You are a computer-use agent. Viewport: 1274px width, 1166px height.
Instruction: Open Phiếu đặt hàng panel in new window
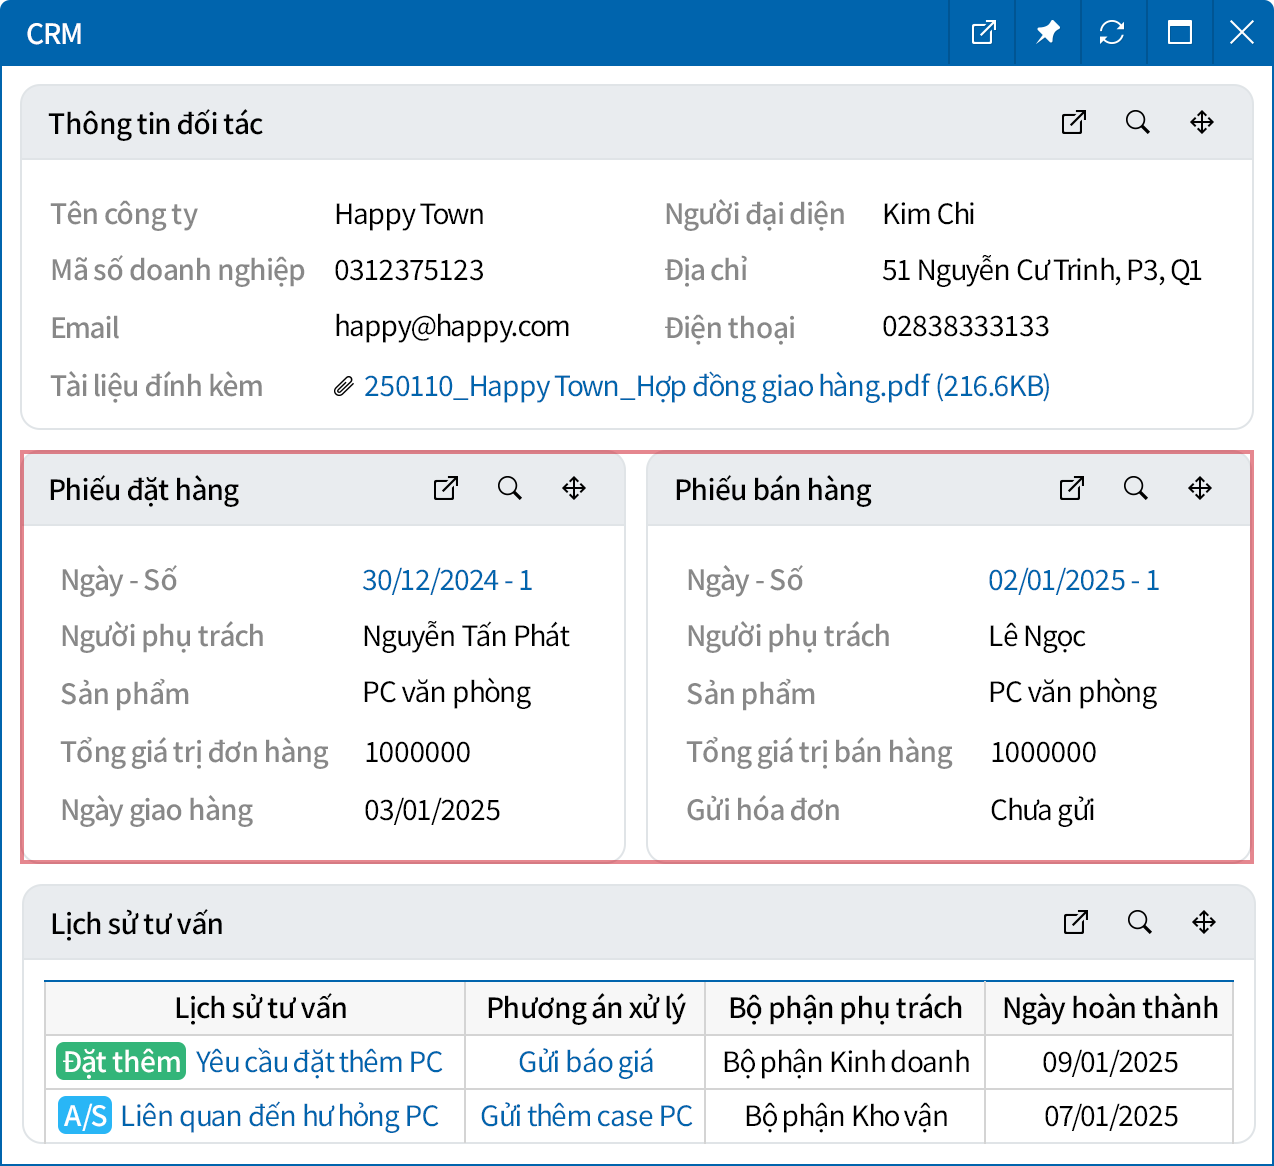tap(445, 488)
